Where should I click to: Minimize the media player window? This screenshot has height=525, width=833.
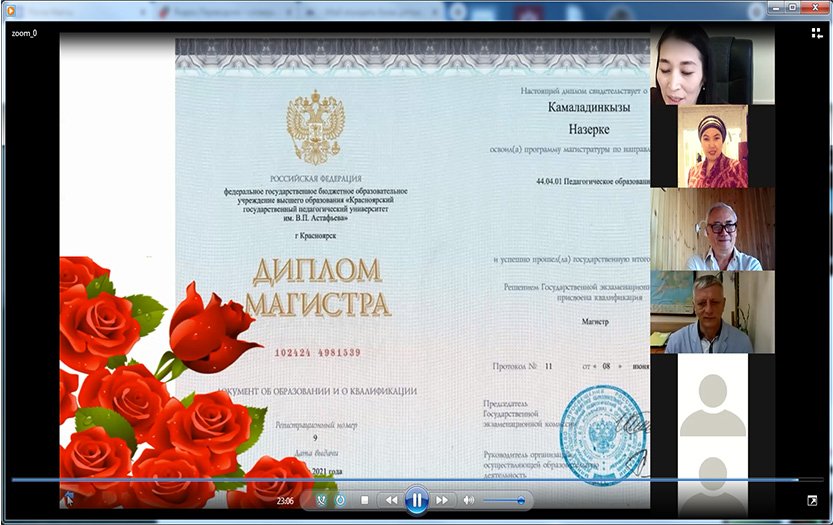777,7
